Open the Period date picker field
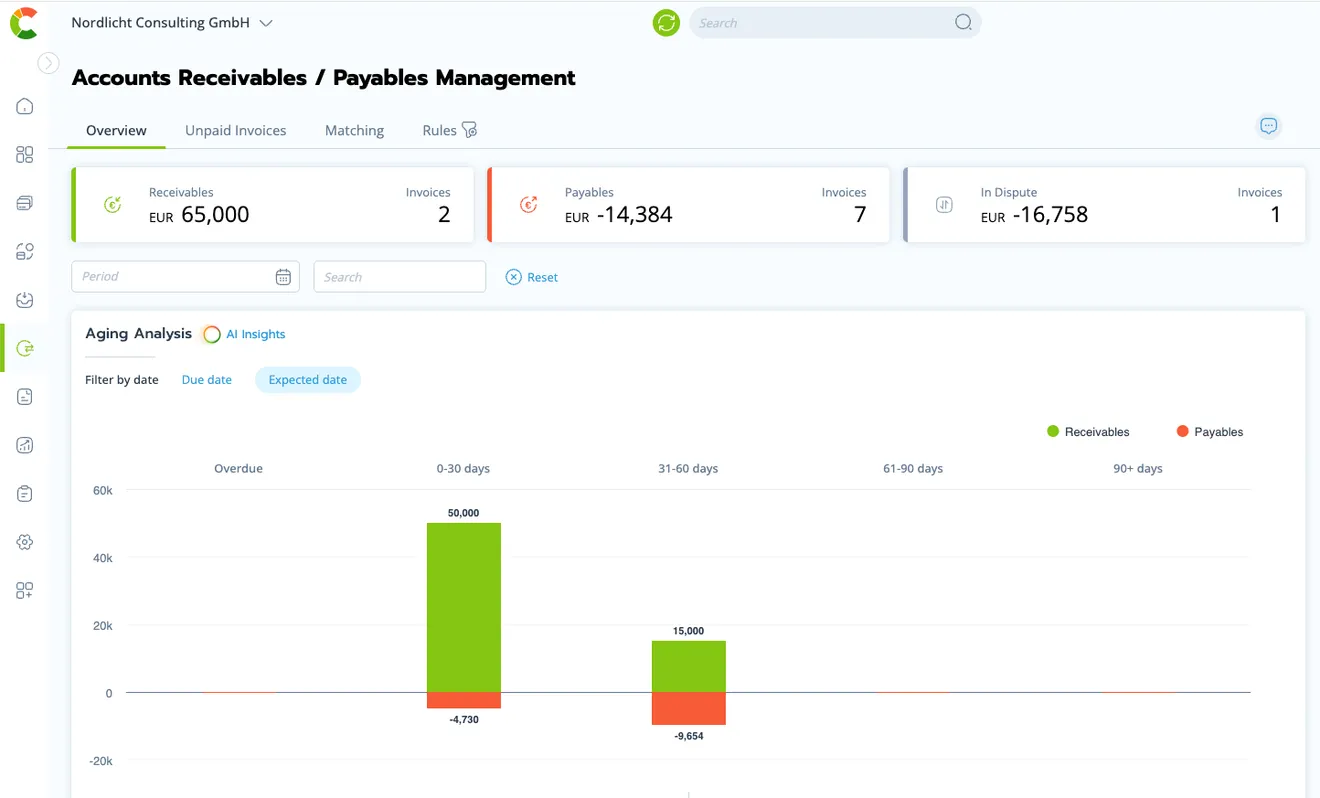 point(185,277)
